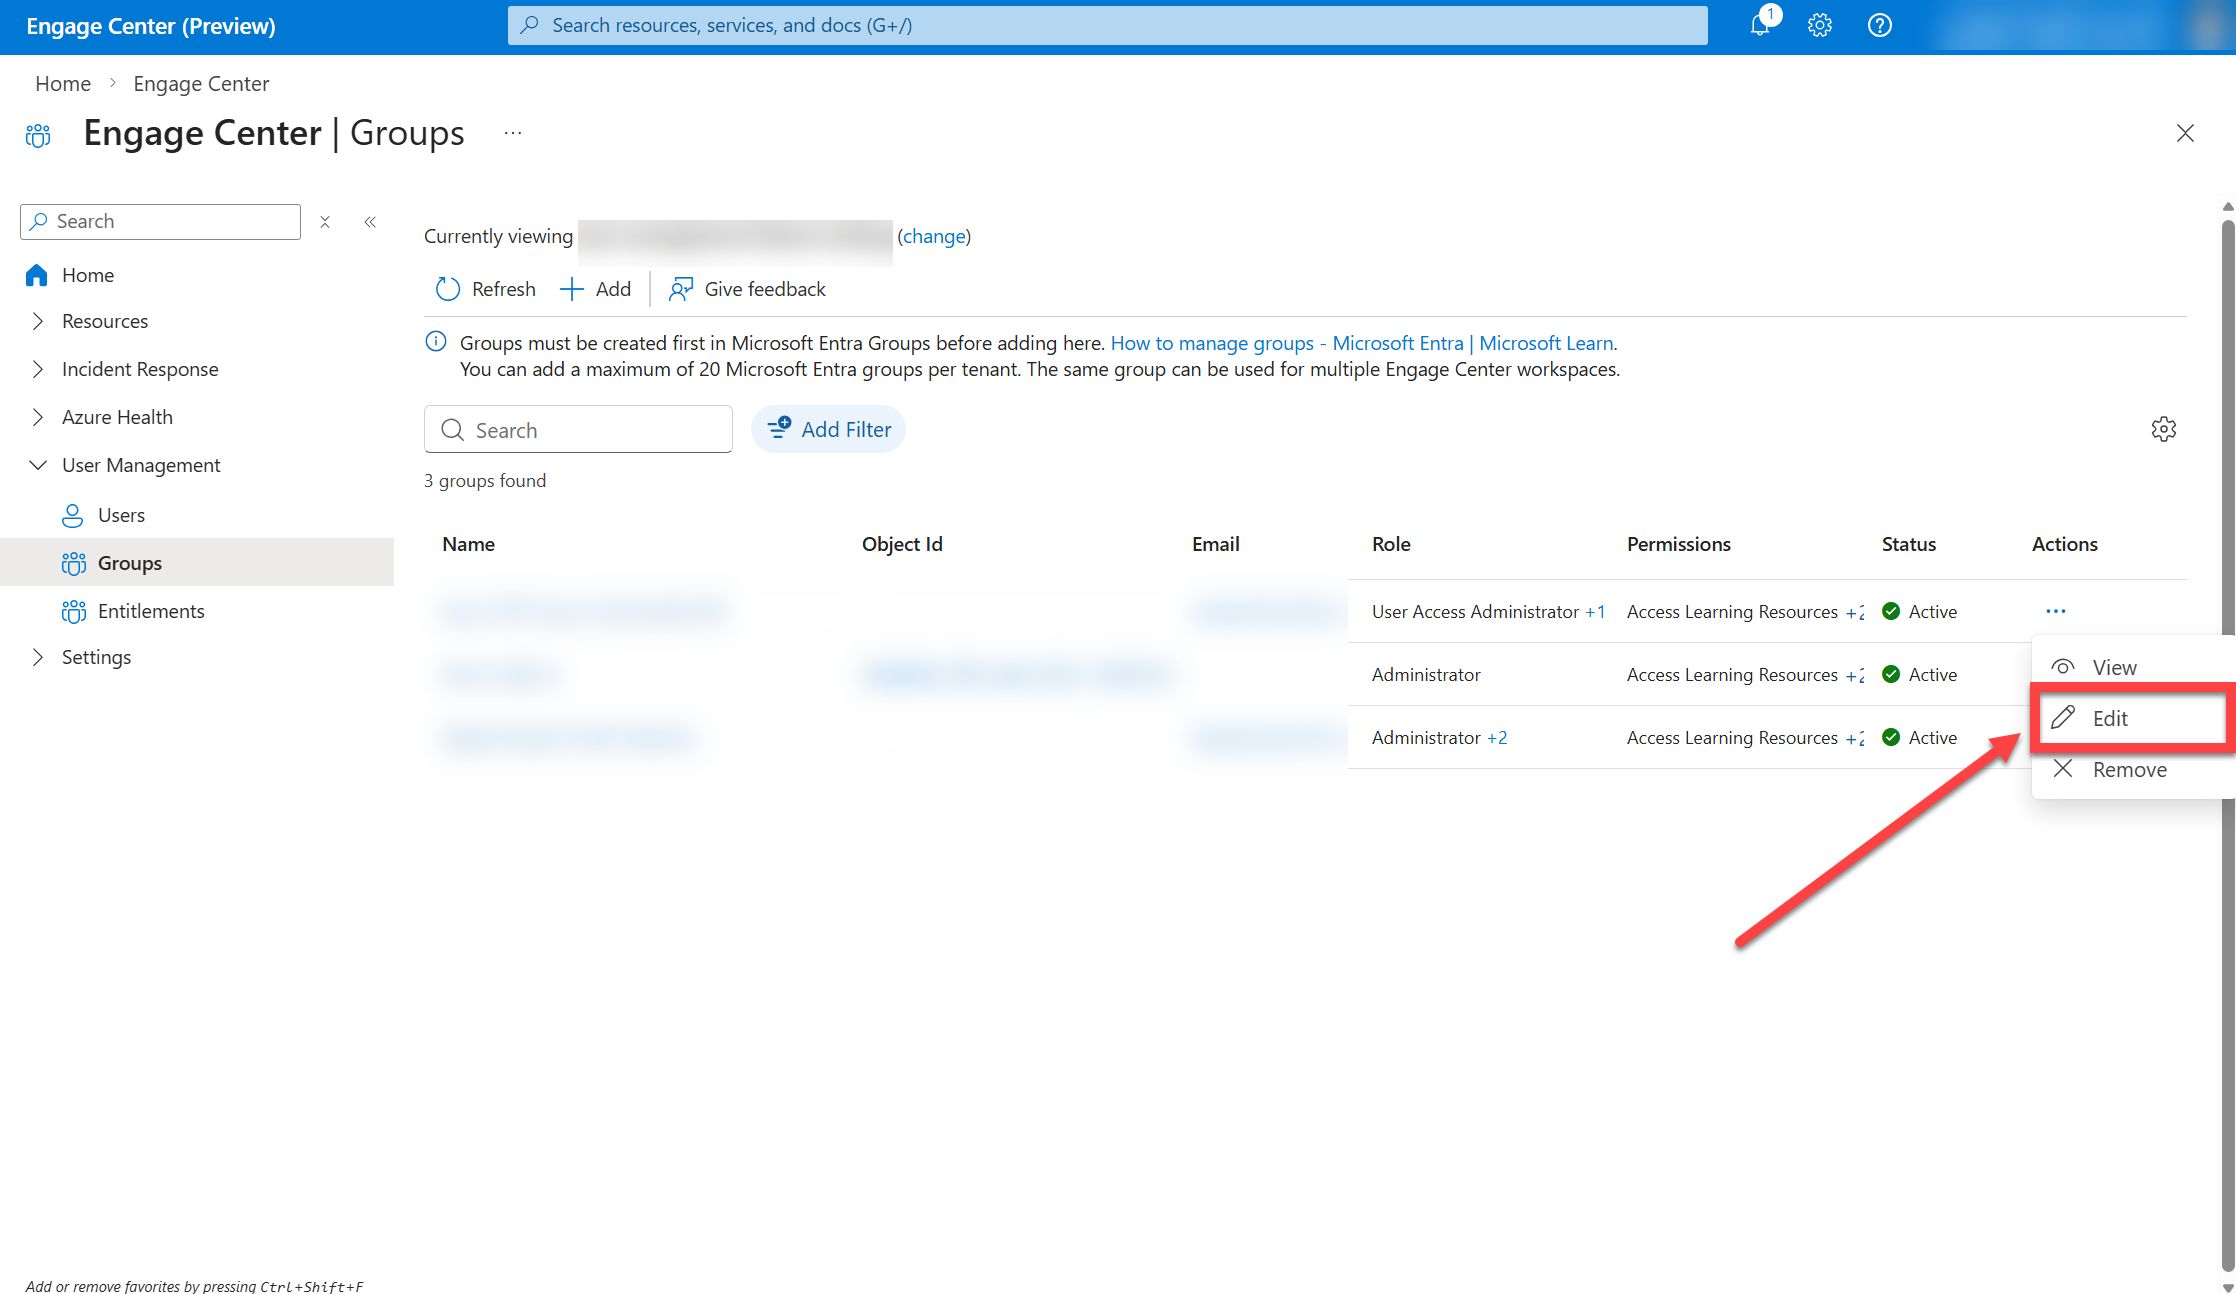Close the Engage Center Groups blade
2236x1294 pixels.
pyautogui.click(x=2185, y=134)
